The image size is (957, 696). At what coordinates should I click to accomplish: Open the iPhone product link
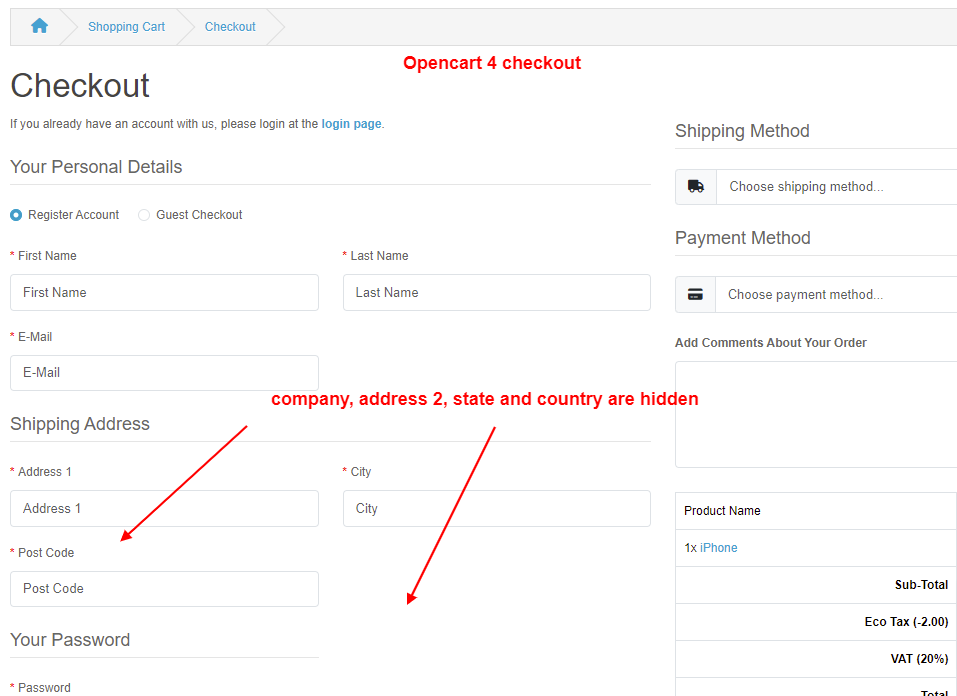(x=718, y=548)
